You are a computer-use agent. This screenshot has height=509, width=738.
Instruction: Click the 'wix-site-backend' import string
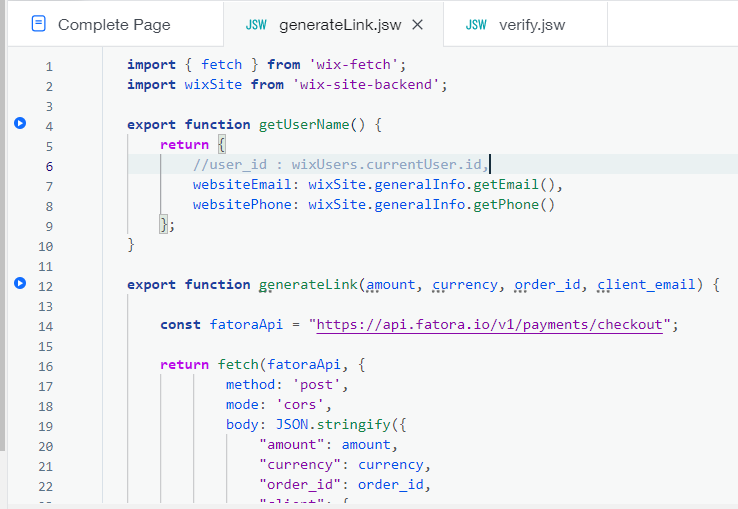coord(366,85)
